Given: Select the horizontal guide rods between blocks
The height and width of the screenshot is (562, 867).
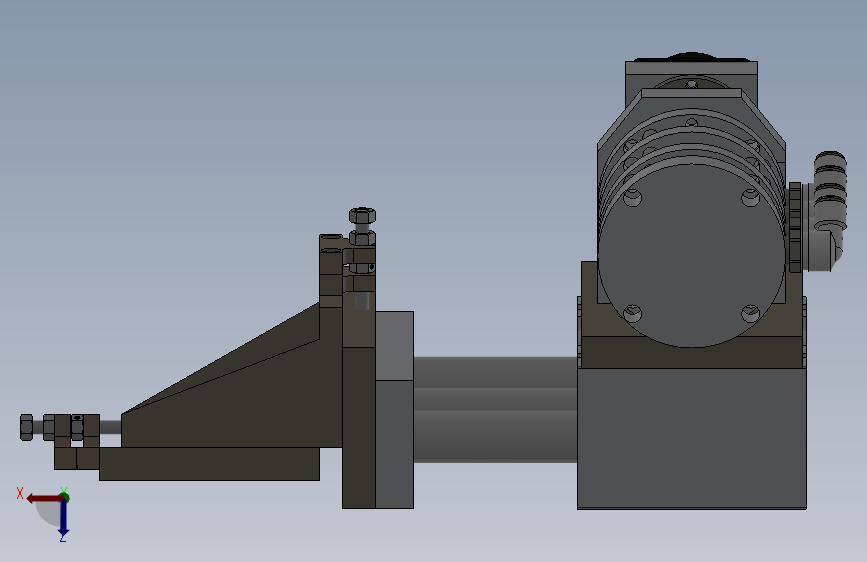Looking at the screenshot, I should coord(495,409).
